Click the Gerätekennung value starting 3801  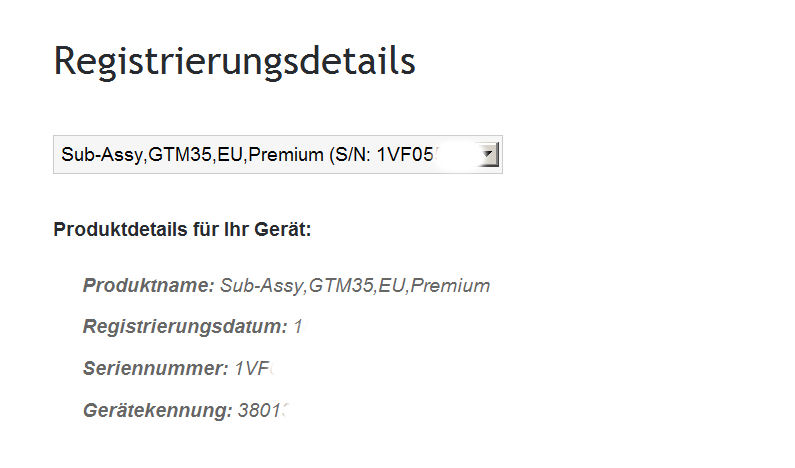click(263, 410)
